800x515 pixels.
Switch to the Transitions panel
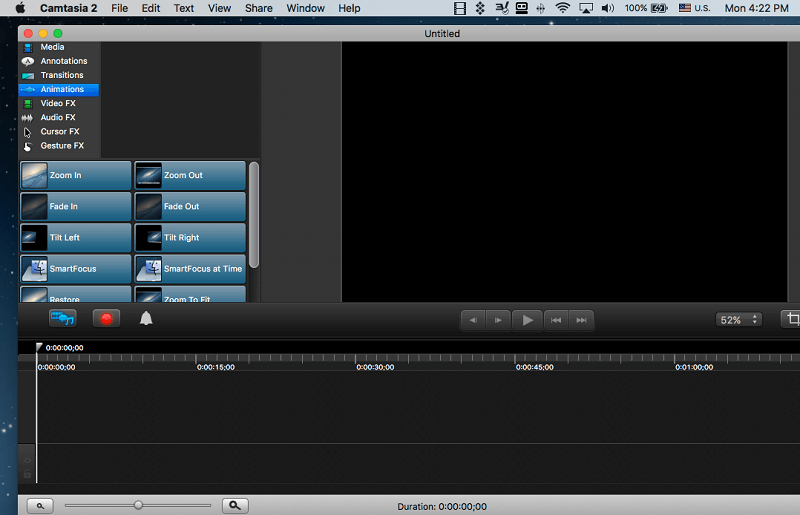coord(59,75)
